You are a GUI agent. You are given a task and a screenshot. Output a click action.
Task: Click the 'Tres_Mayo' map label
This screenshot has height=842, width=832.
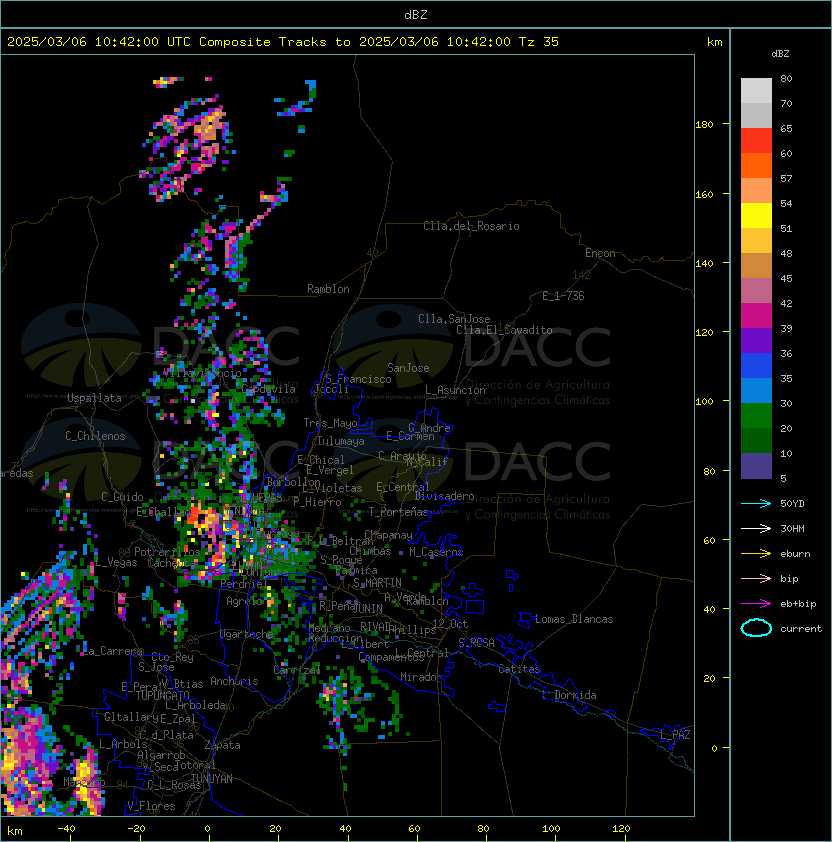tap(330, 423)
